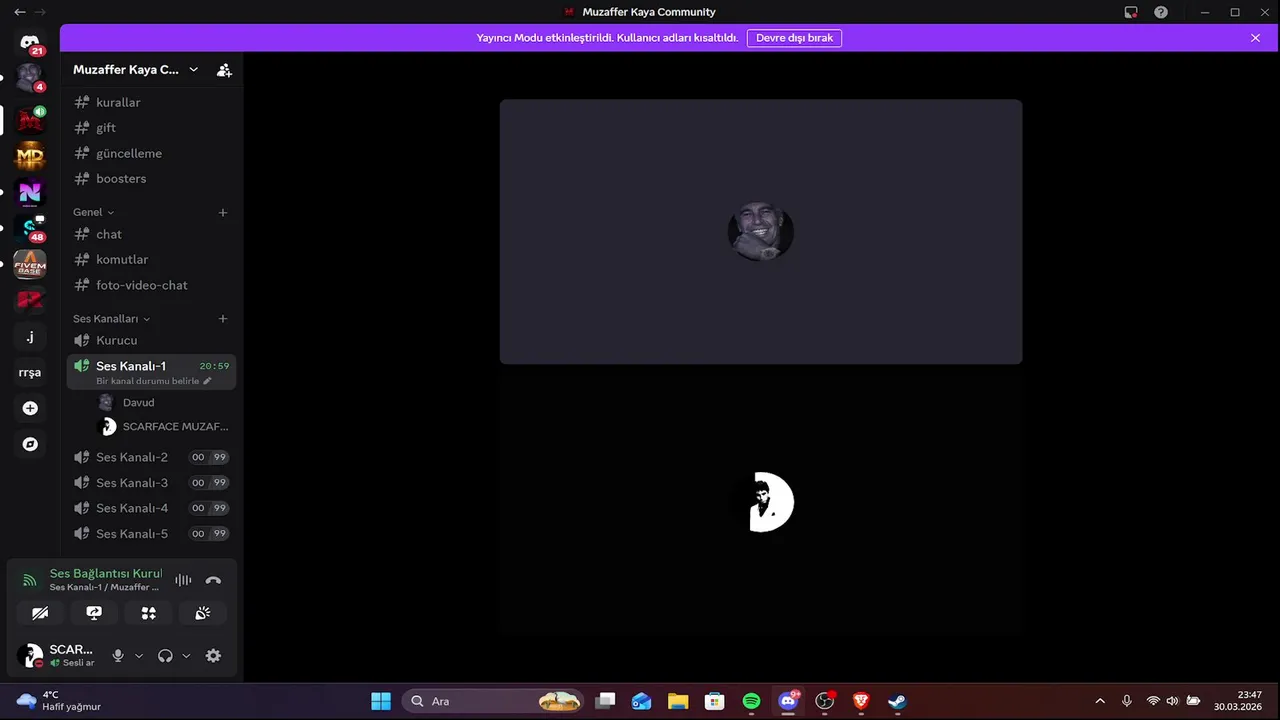Open Discord direct messages home icon
Screen dimensions: 1280x720
(30, 43)
